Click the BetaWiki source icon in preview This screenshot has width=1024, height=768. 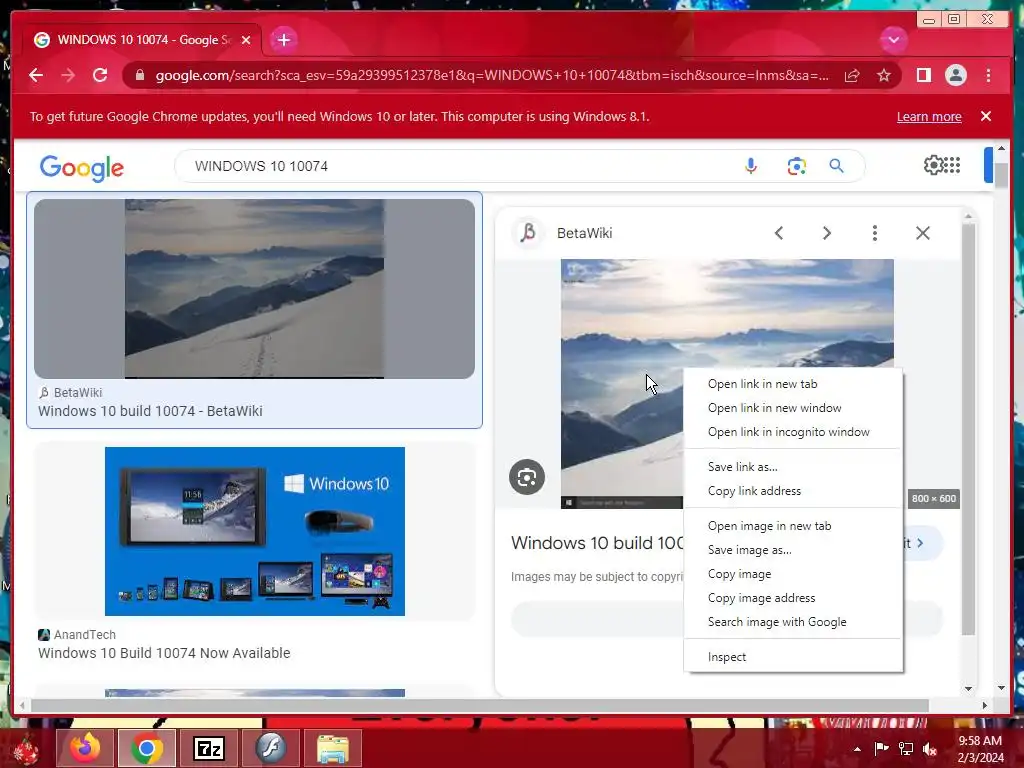[528, 232]
